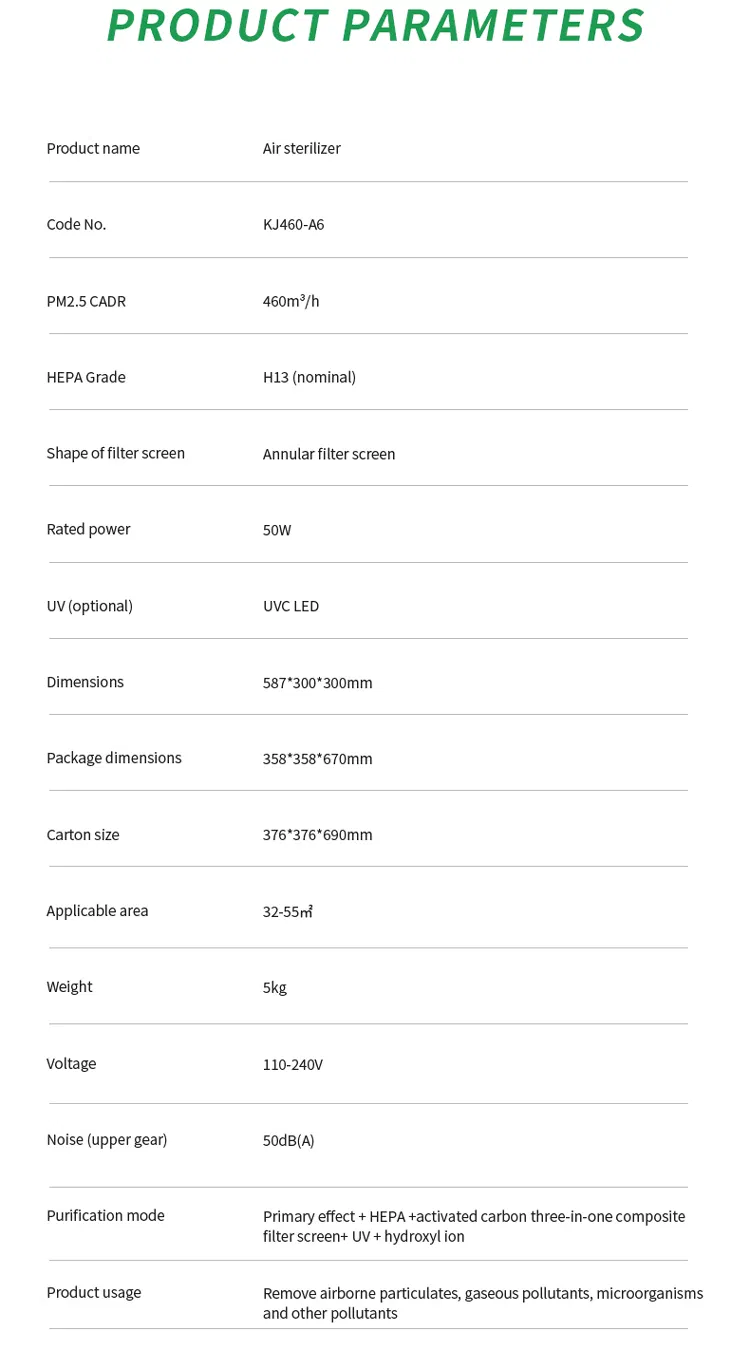Click the H13 (nominal) value
This screenshot has width=750, height=1369.
pos(309,377)
